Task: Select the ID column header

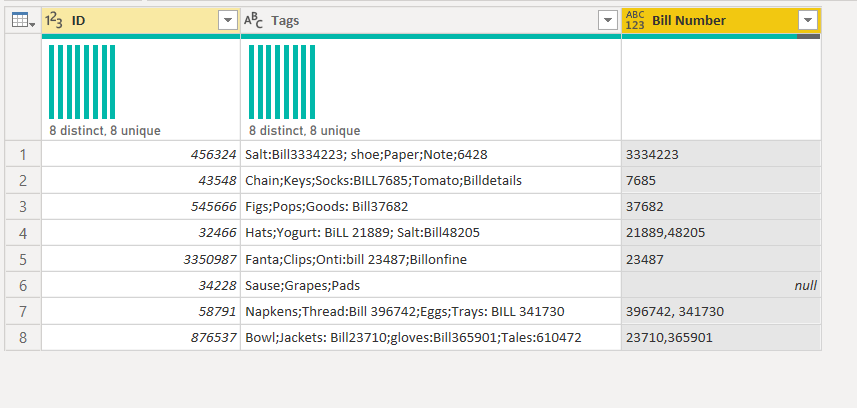Action: click(x=141, y=21)
